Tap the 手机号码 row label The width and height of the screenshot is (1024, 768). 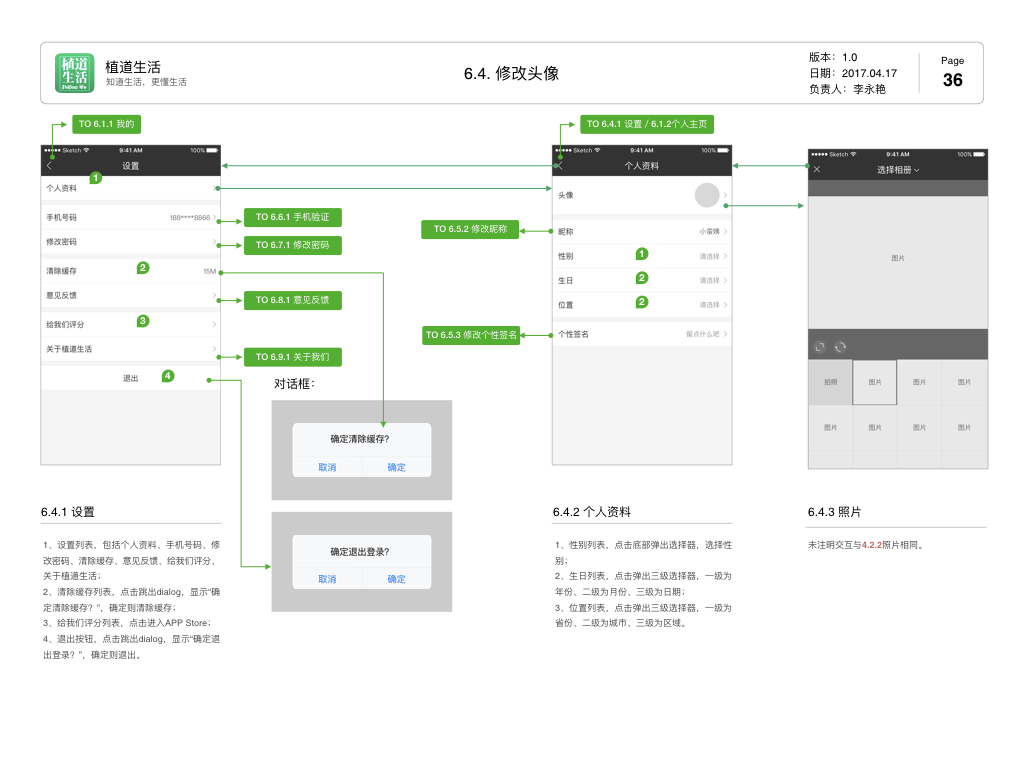coord(61,217)
